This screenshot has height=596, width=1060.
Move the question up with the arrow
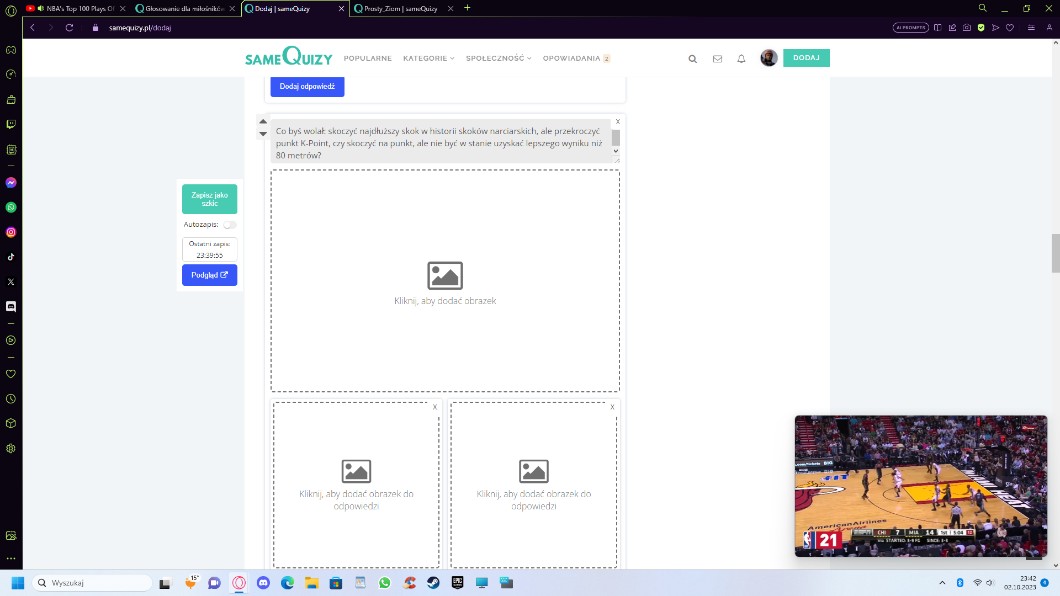point(263,122)
